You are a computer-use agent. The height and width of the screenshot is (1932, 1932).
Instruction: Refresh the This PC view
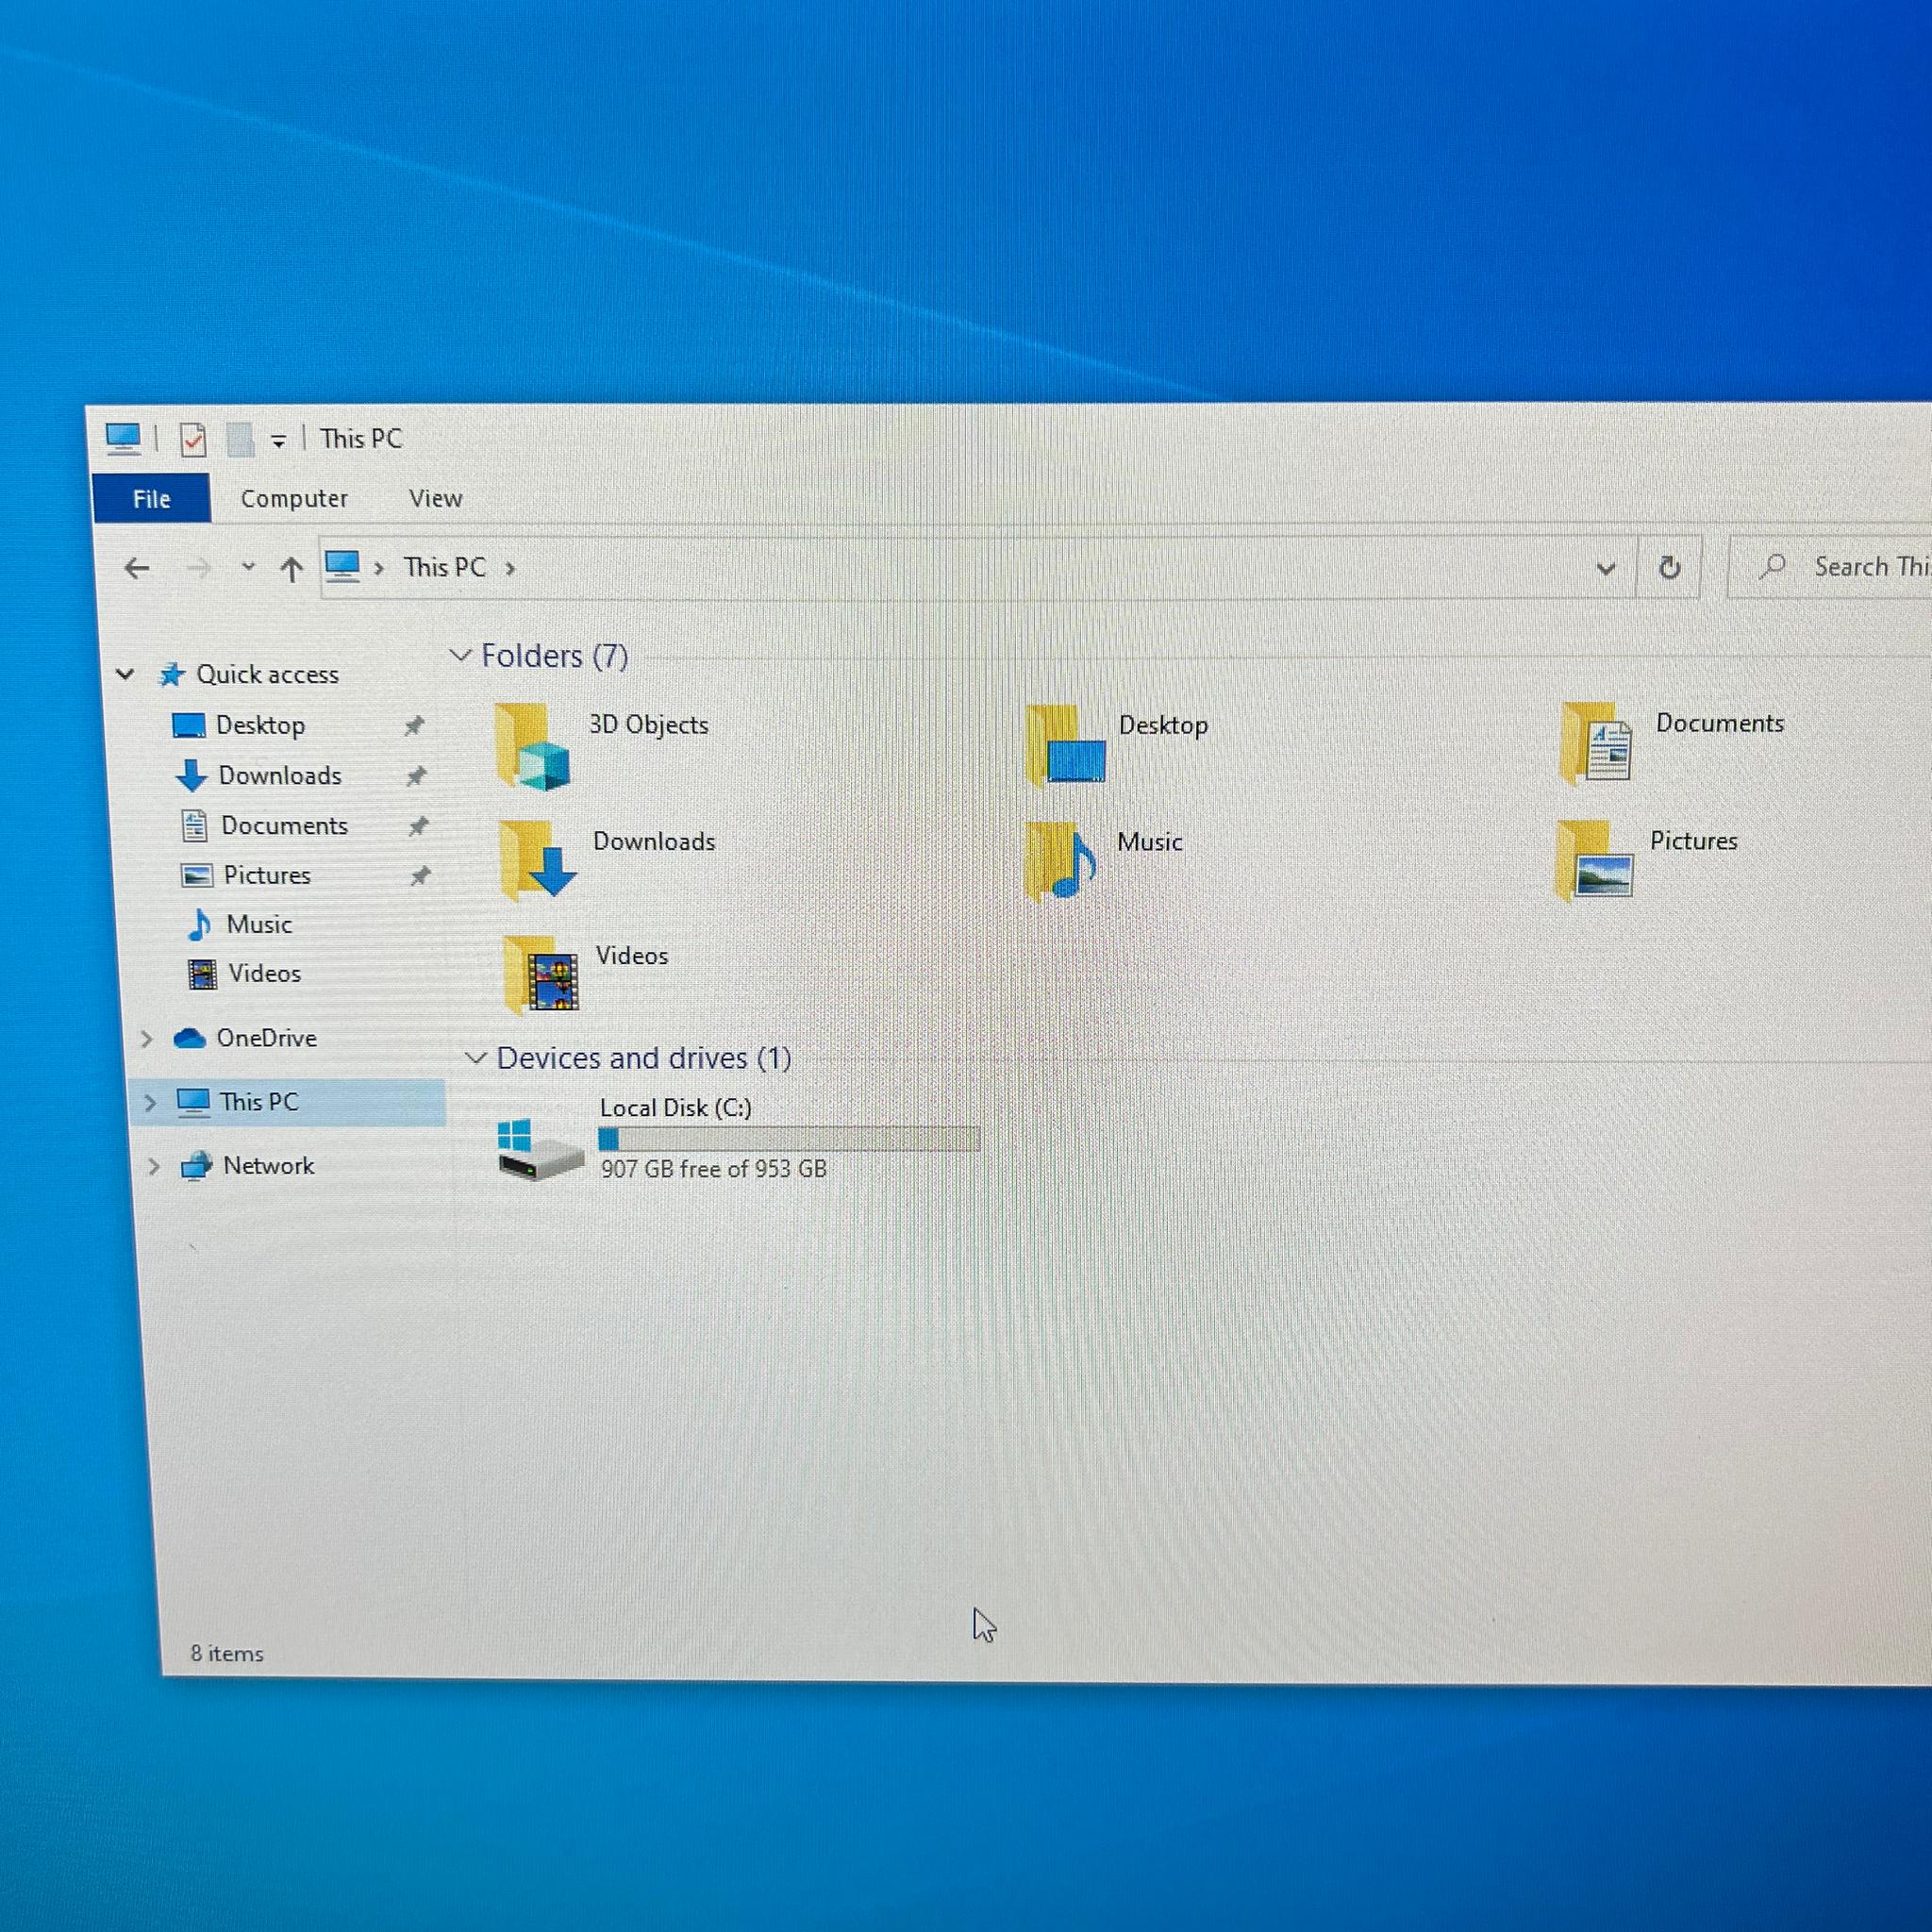point(1669,568)
